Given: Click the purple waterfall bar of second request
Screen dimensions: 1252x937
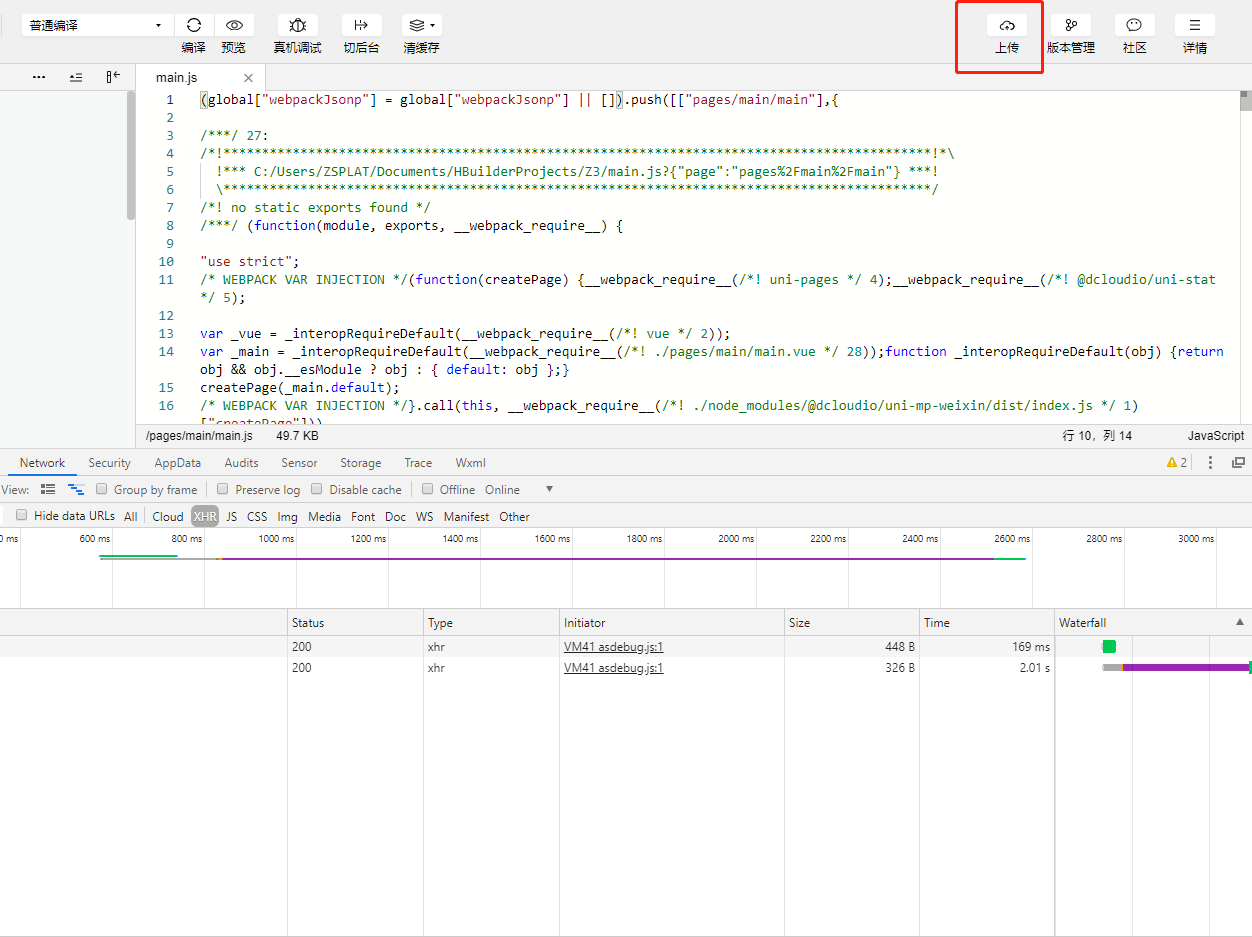Looking at the screenshot, I should pyautogui.click(x=1187, y=667).
